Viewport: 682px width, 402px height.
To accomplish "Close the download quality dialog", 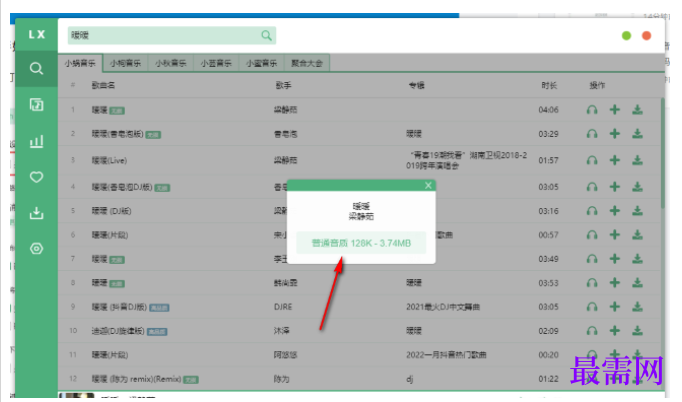I will point(428,186).
